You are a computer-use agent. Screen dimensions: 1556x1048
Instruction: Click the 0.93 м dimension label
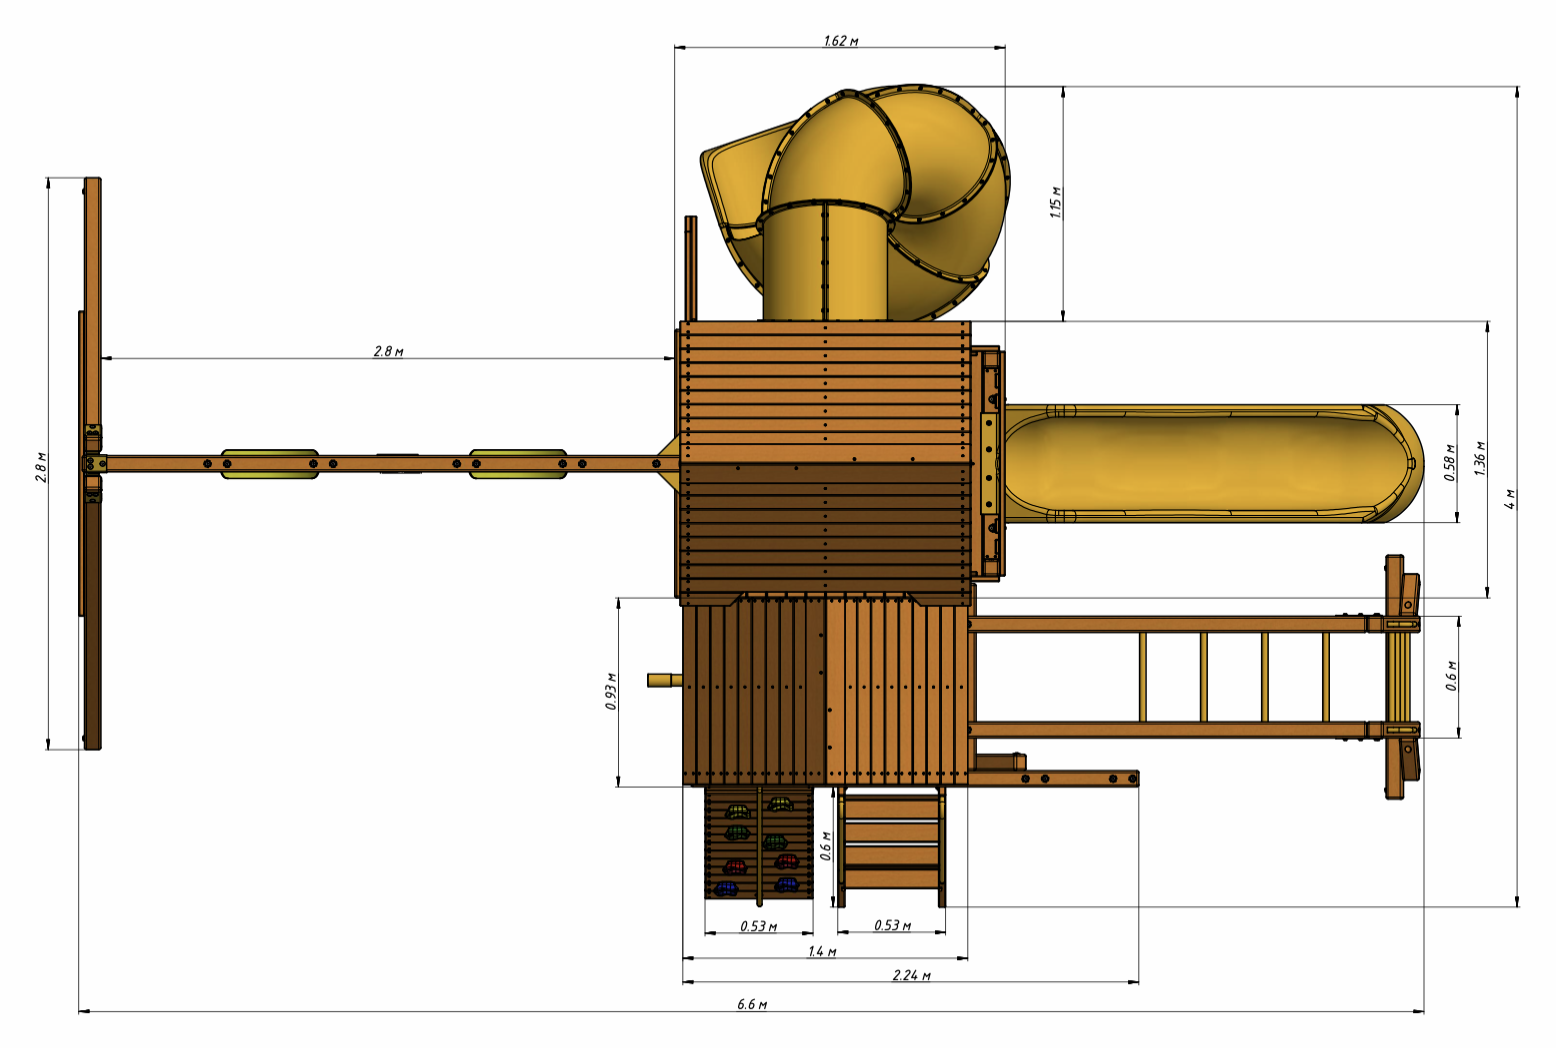[611, 691]
